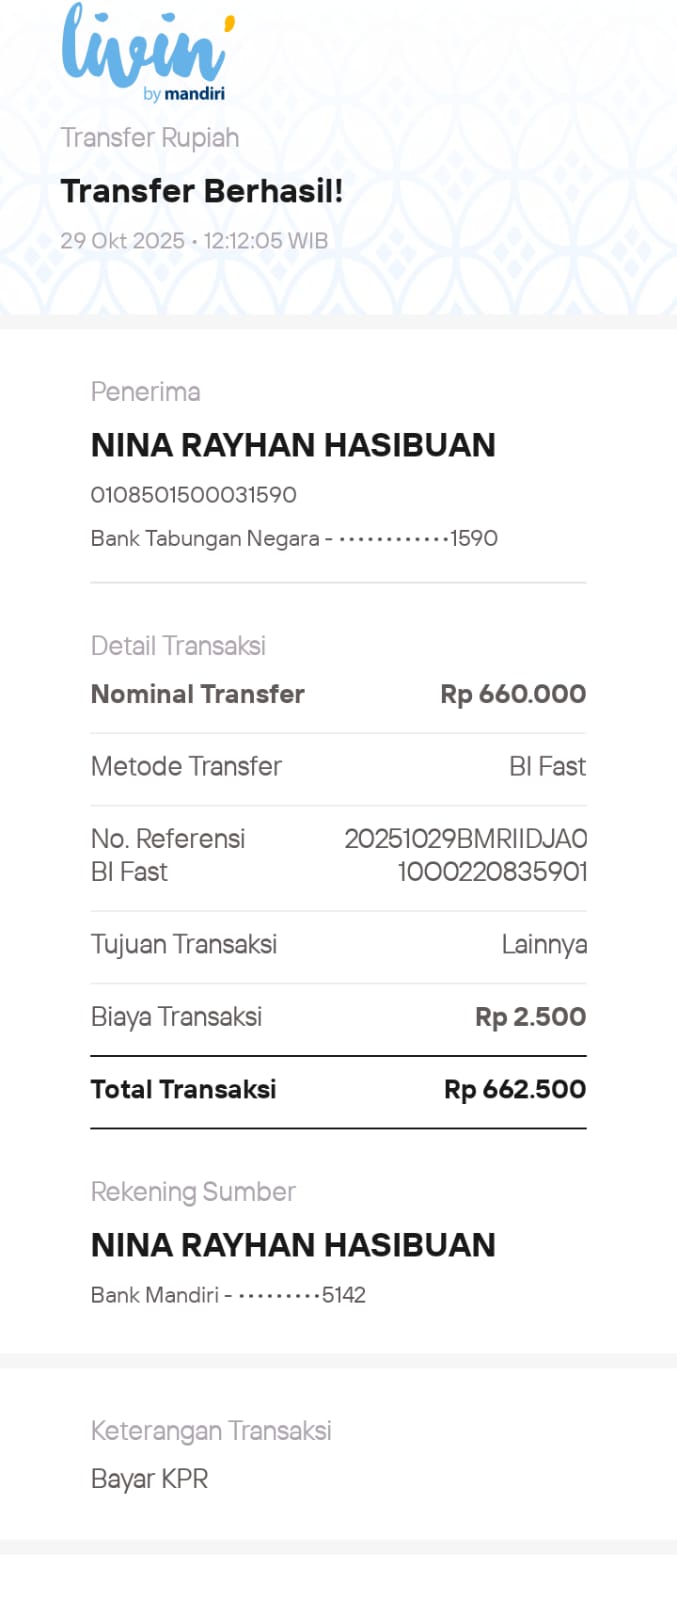Click the Detail Transaksi section heading
This screenshot has width=677, height=1600.
click(x=178, y=646)
